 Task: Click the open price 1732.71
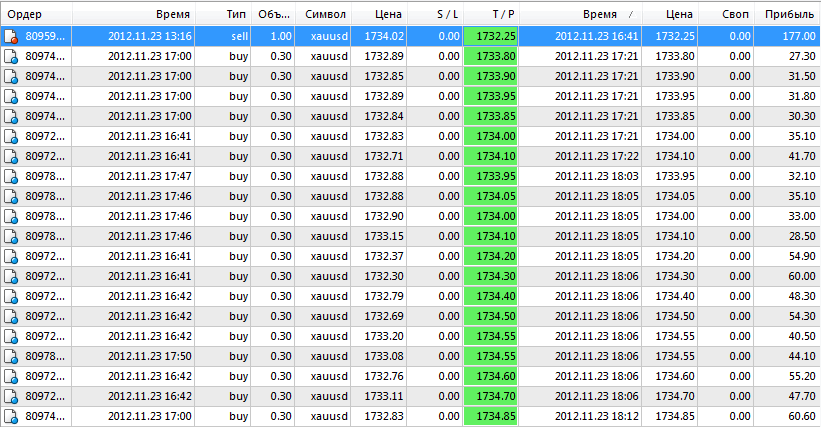point(384,156)
